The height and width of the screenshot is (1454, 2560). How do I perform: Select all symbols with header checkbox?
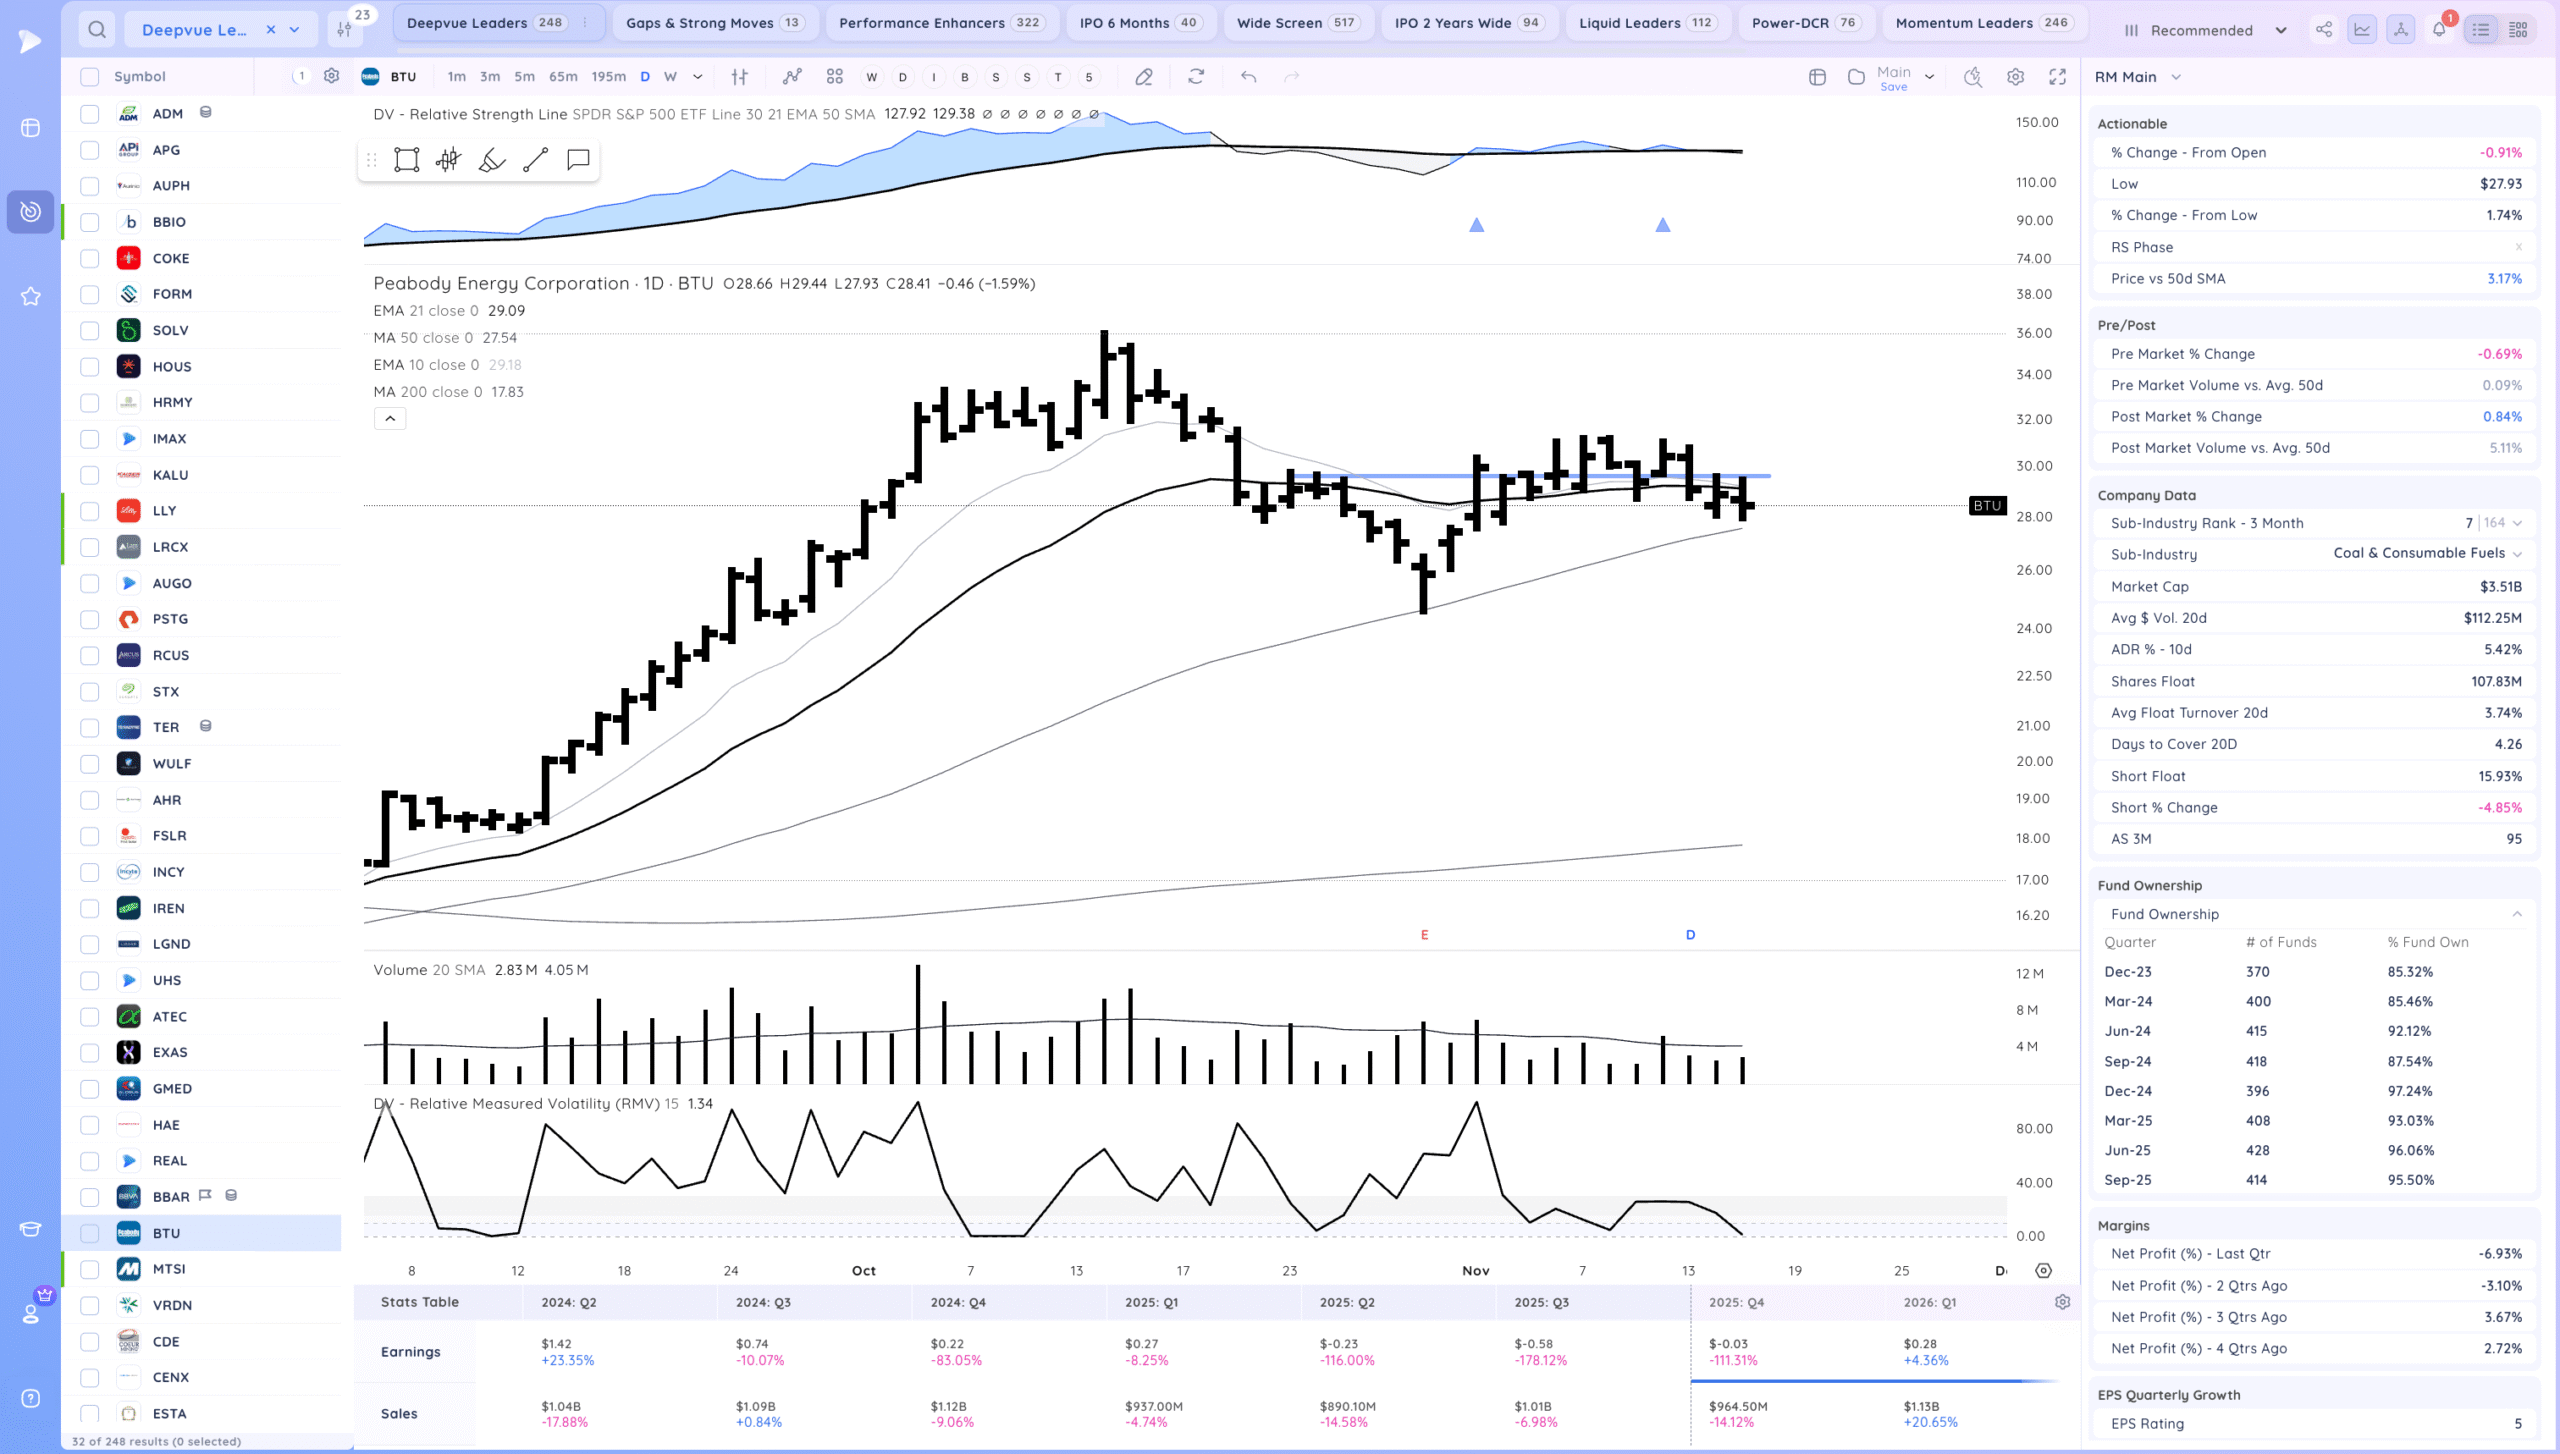90,77
